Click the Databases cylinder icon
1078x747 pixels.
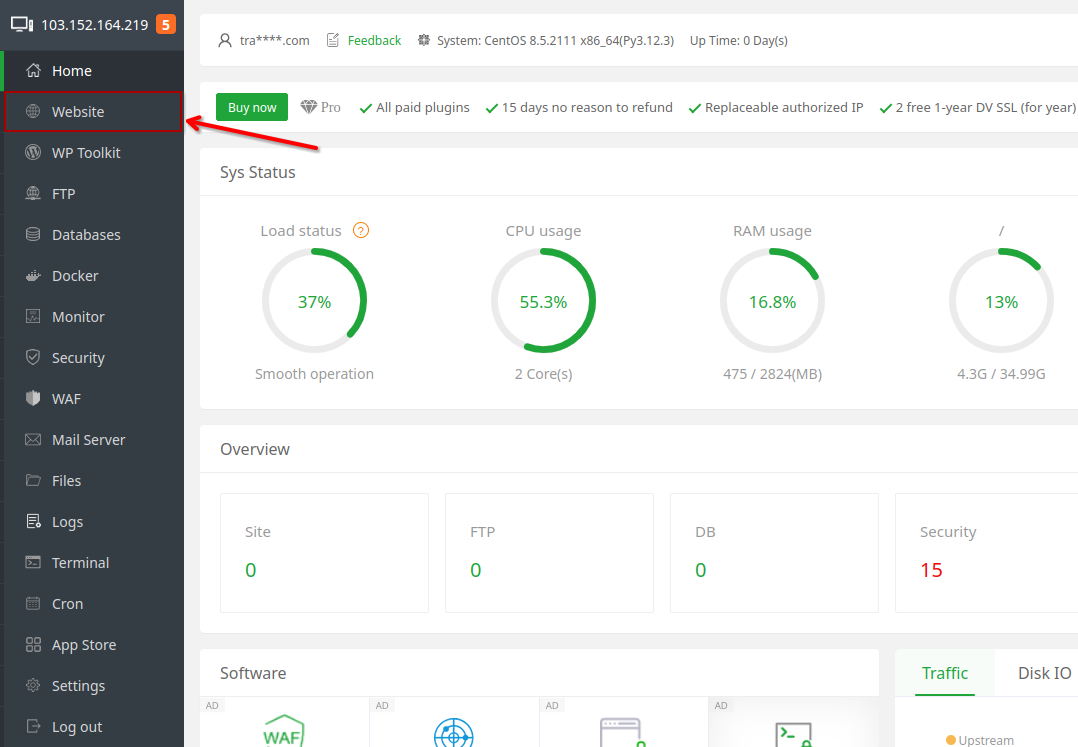pos(33,235)
